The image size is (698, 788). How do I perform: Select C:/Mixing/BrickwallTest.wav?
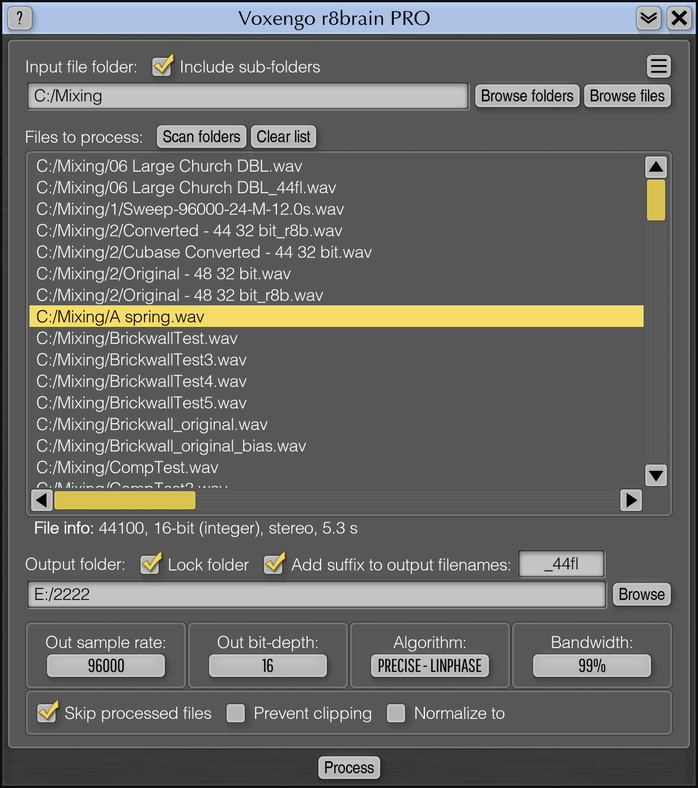tap(336, 338)
